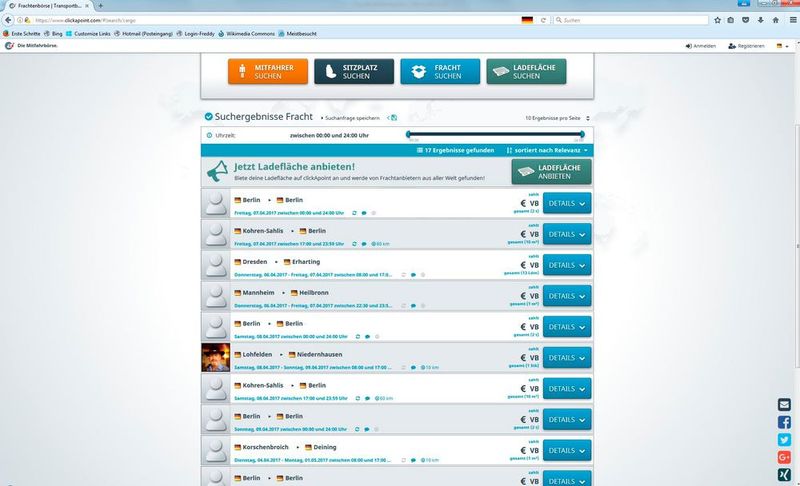The image size is (800, 486).
Task: Click the reload page icon
Action: pos(543,20)
